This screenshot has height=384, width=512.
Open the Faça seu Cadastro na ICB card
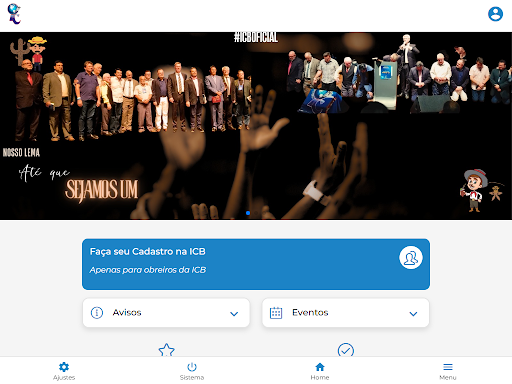256,264
